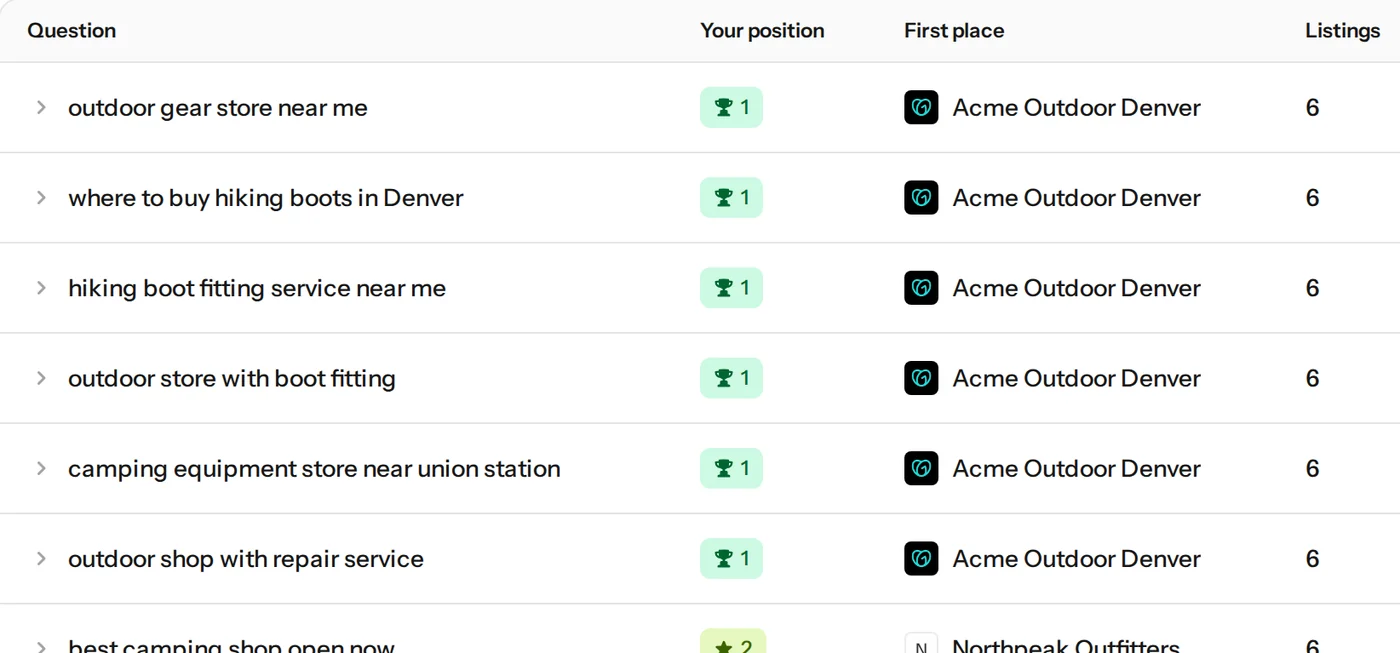The image size is (1400, 653).
Task: Expand the "where to buy hiking boots in Denver" row
Action: tap(41, 197)
